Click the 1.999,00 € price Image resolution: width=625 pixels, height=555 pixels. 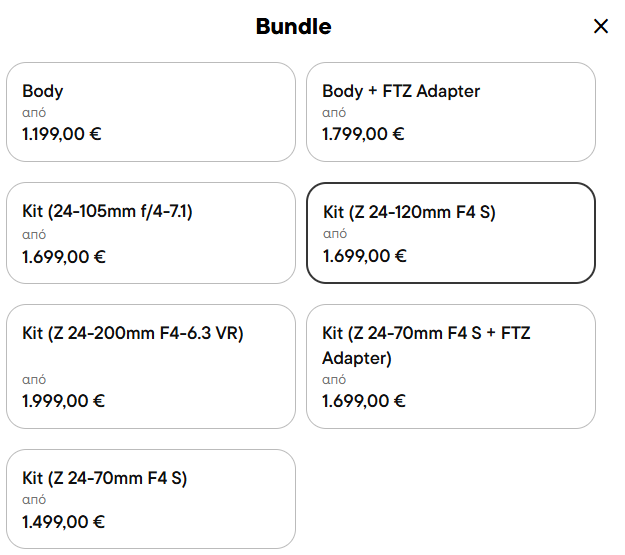pos(62,401)
